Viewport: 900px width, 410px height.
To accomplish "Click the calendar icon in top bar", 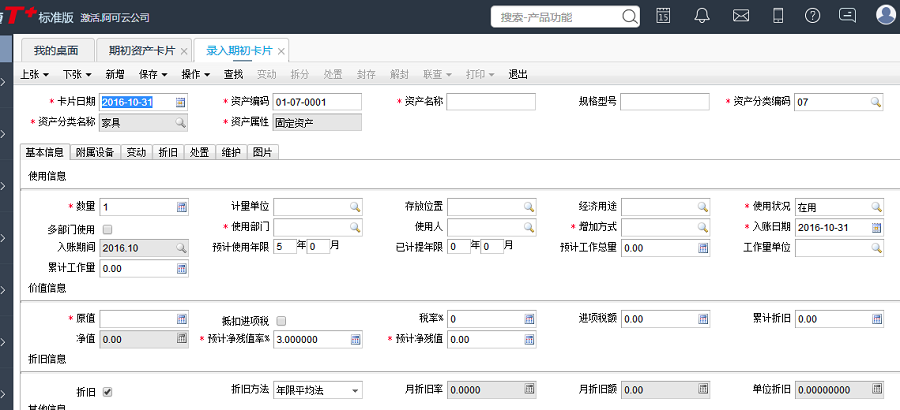I will point(663,15).
